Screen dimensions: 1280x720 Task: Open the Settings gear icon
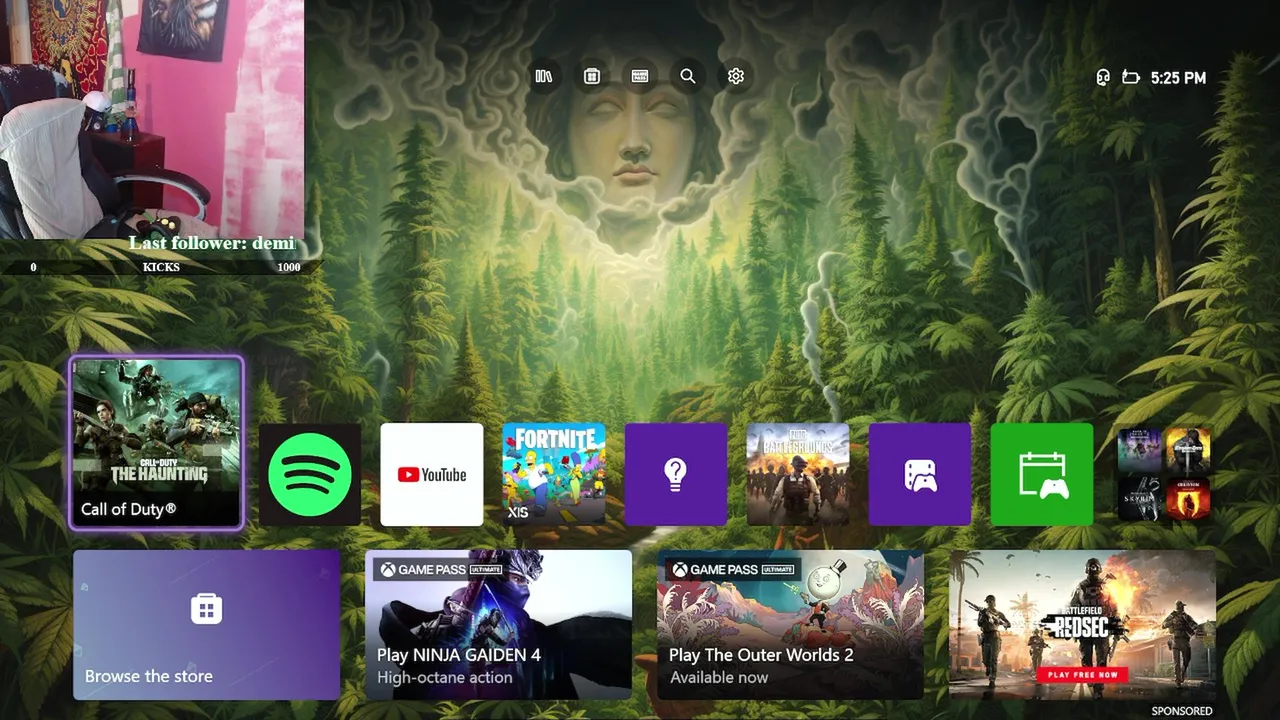[x=736, y=76]
